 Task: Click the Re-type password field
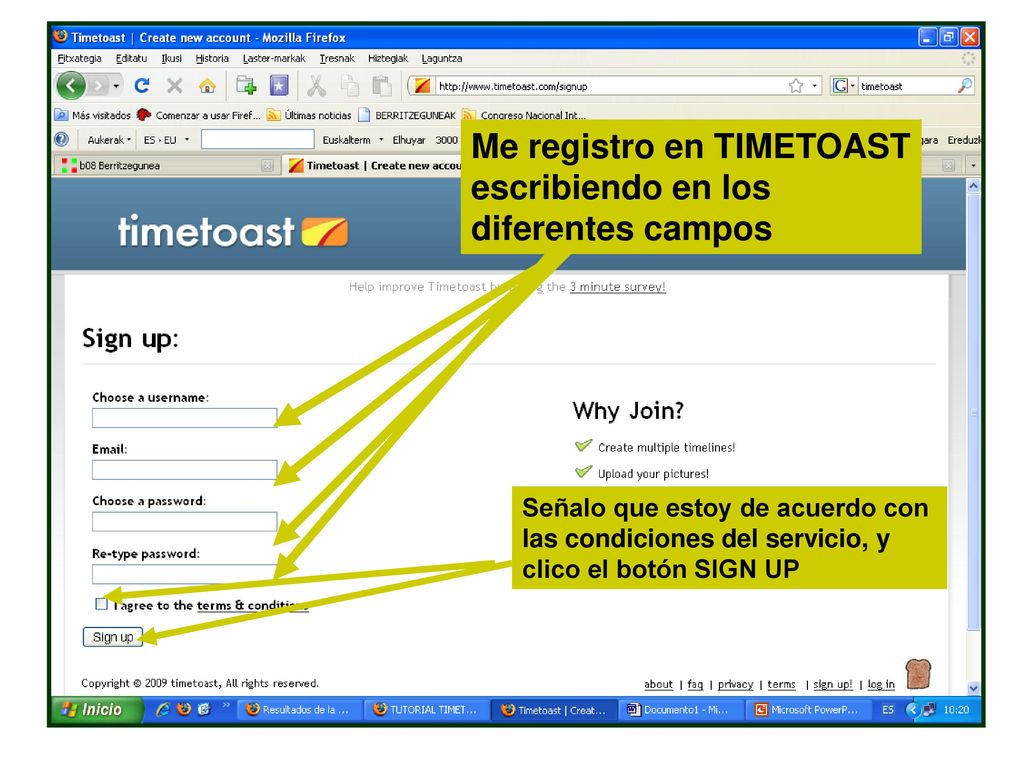tap(185, 574)
